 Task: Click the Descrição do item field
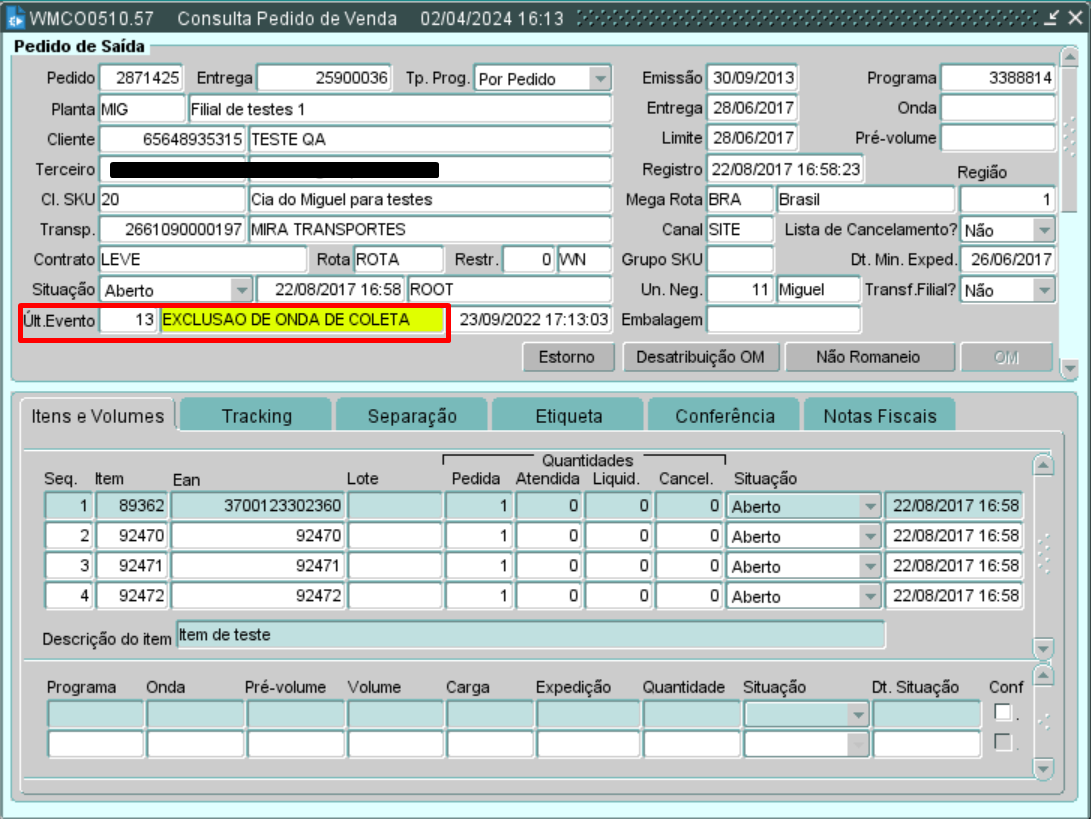click(531, 635)
